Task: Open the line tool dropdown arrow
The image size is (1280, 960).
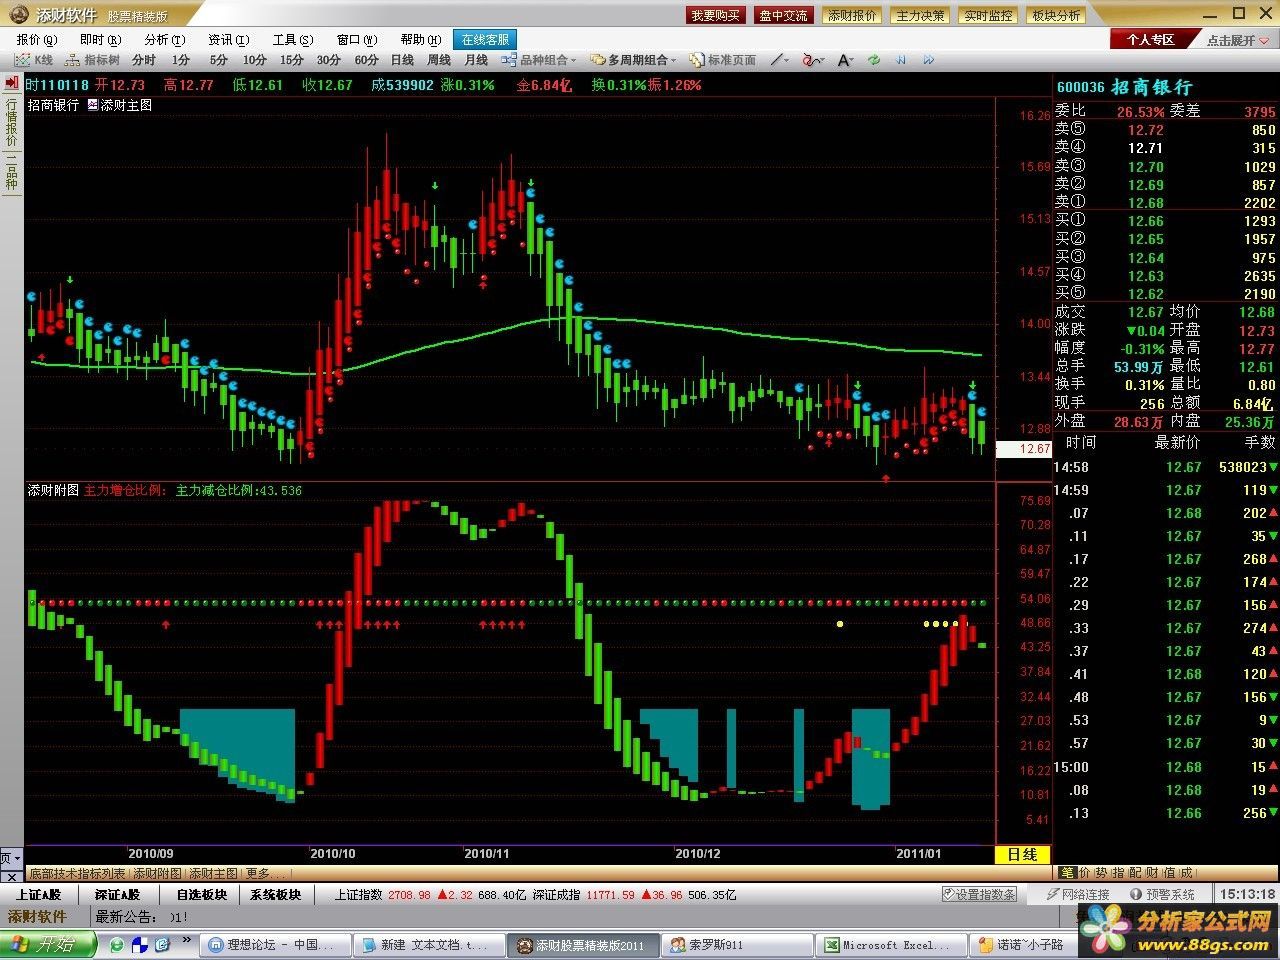Action: coord(788,61)
